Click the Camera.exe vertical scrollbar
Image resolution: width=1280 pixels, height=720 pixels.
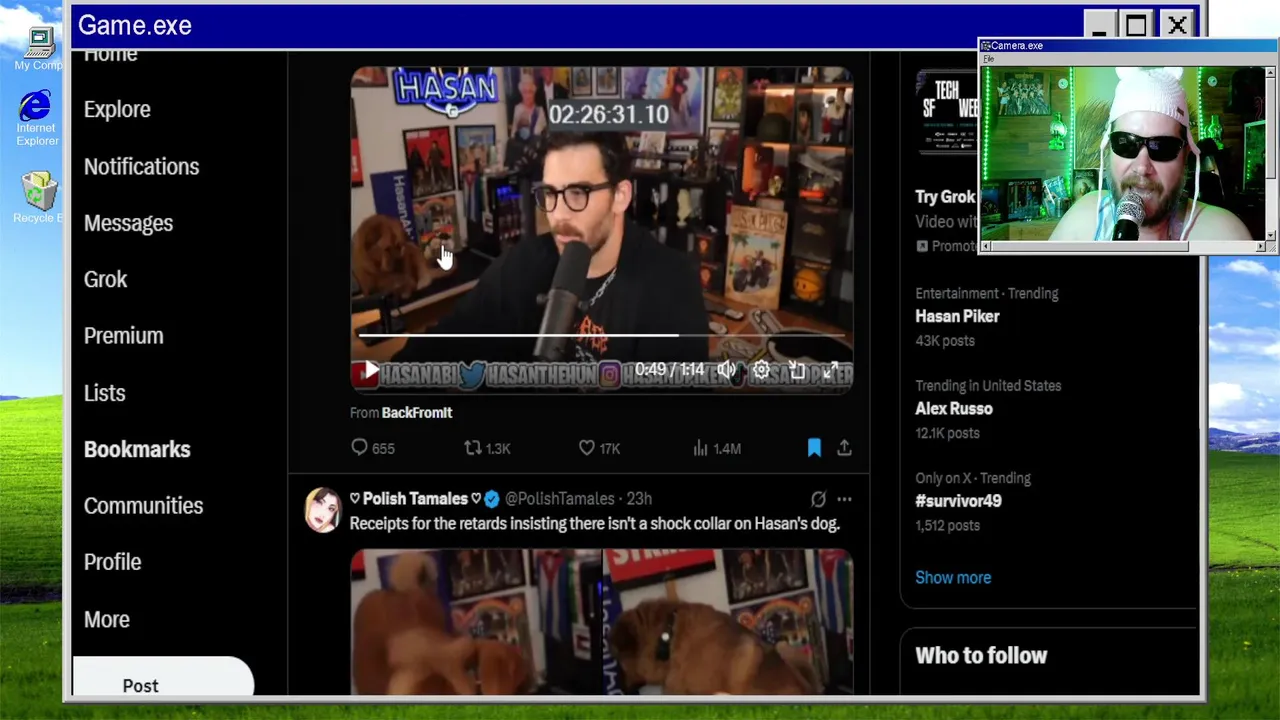[x=1270, y=155]
